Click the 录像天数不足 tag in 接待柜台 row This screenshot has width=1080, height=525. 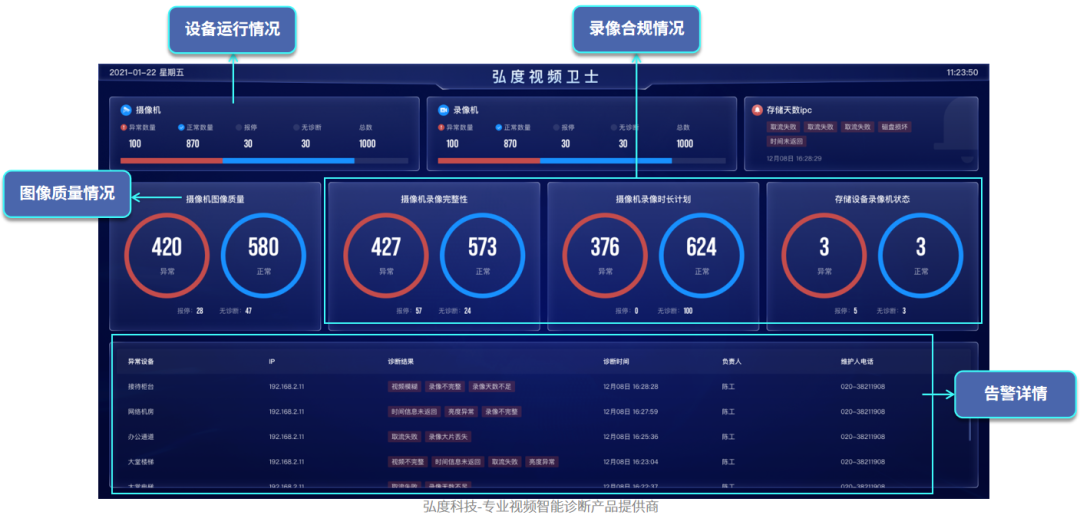492,387
